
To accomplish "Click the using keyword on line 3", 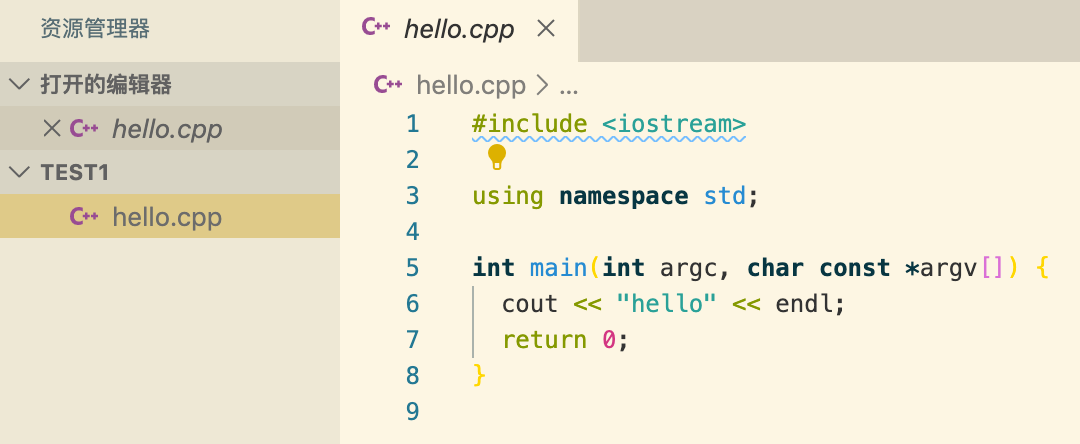I will coord(508,197).
